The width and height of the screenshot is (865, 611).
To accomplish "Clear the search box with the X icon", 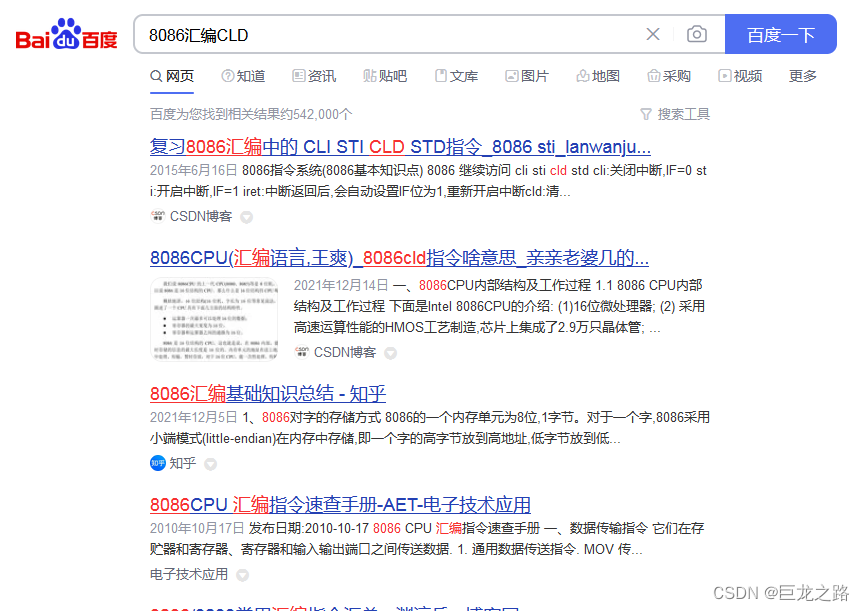I will [x=653, y=34].
